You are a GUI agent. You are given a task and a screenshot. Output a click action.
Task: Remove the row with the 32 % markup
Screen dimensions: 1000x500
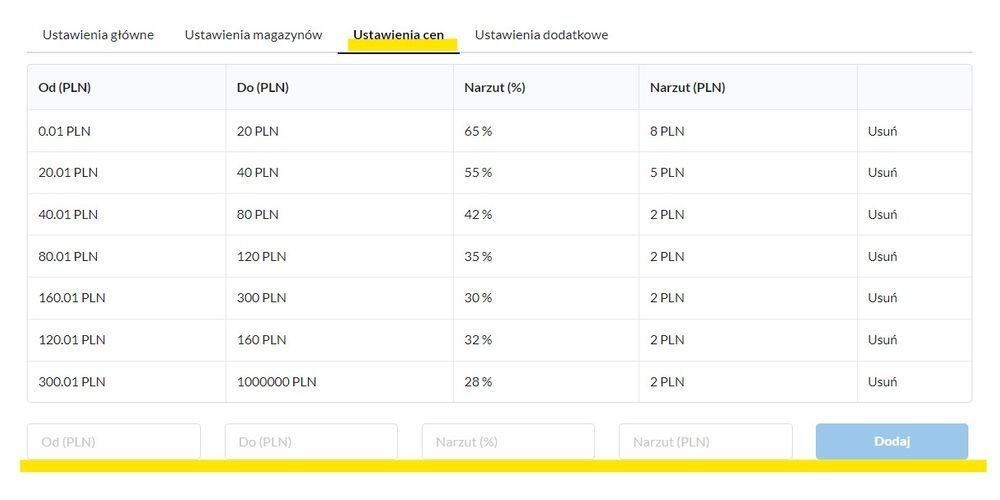pyautogui.click(x=882, y=340)
